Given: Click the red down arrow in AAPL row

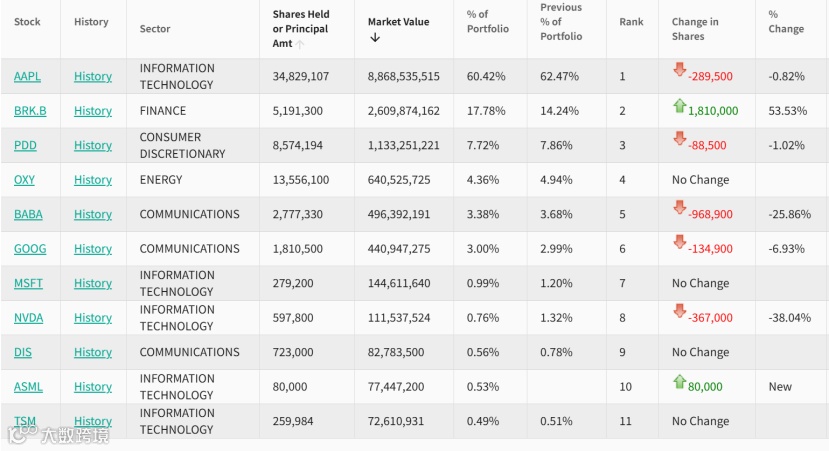Looking at the screenshot, I should [679, 70].
